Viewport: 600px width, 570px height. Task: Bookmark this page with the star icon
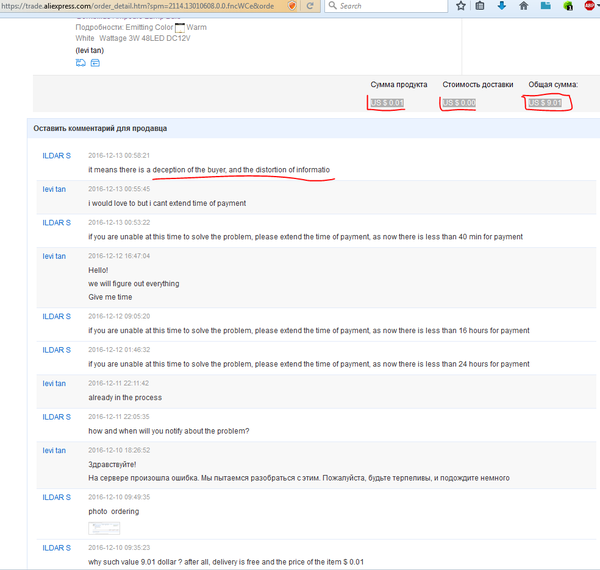coord(460,6)
